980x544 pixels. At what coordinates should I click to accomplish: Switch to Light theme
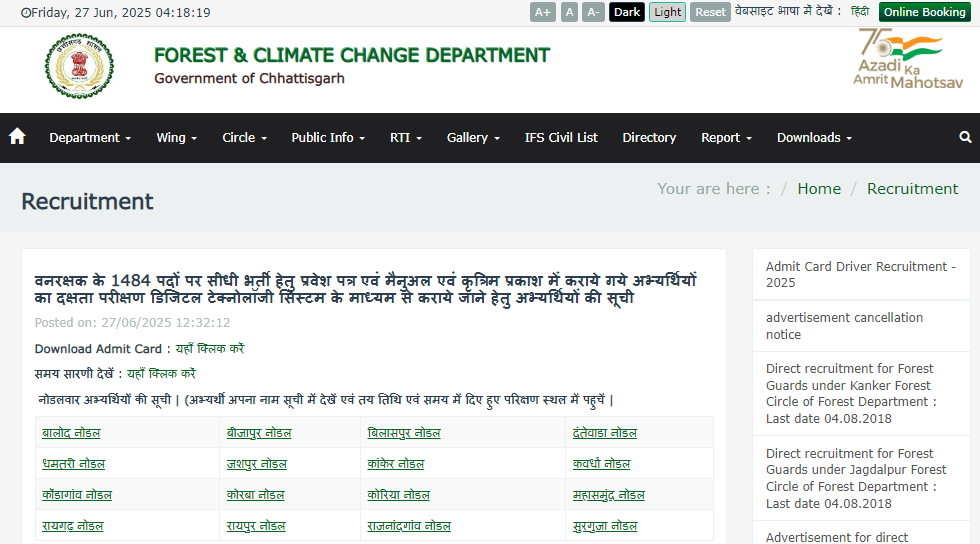point(667,12)
